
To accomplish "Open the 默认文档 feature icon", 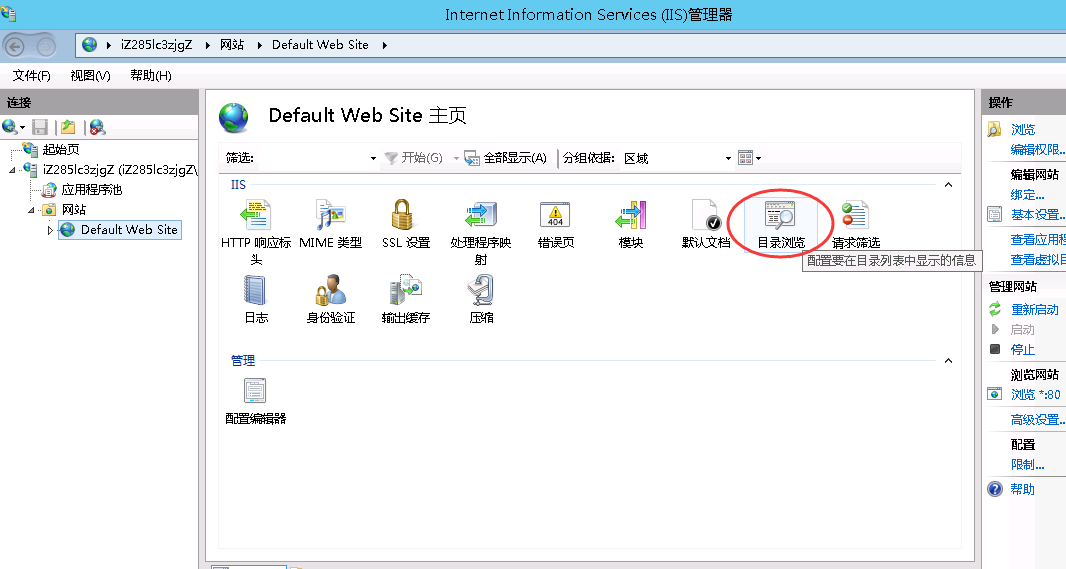I will [x=706, y=216].
